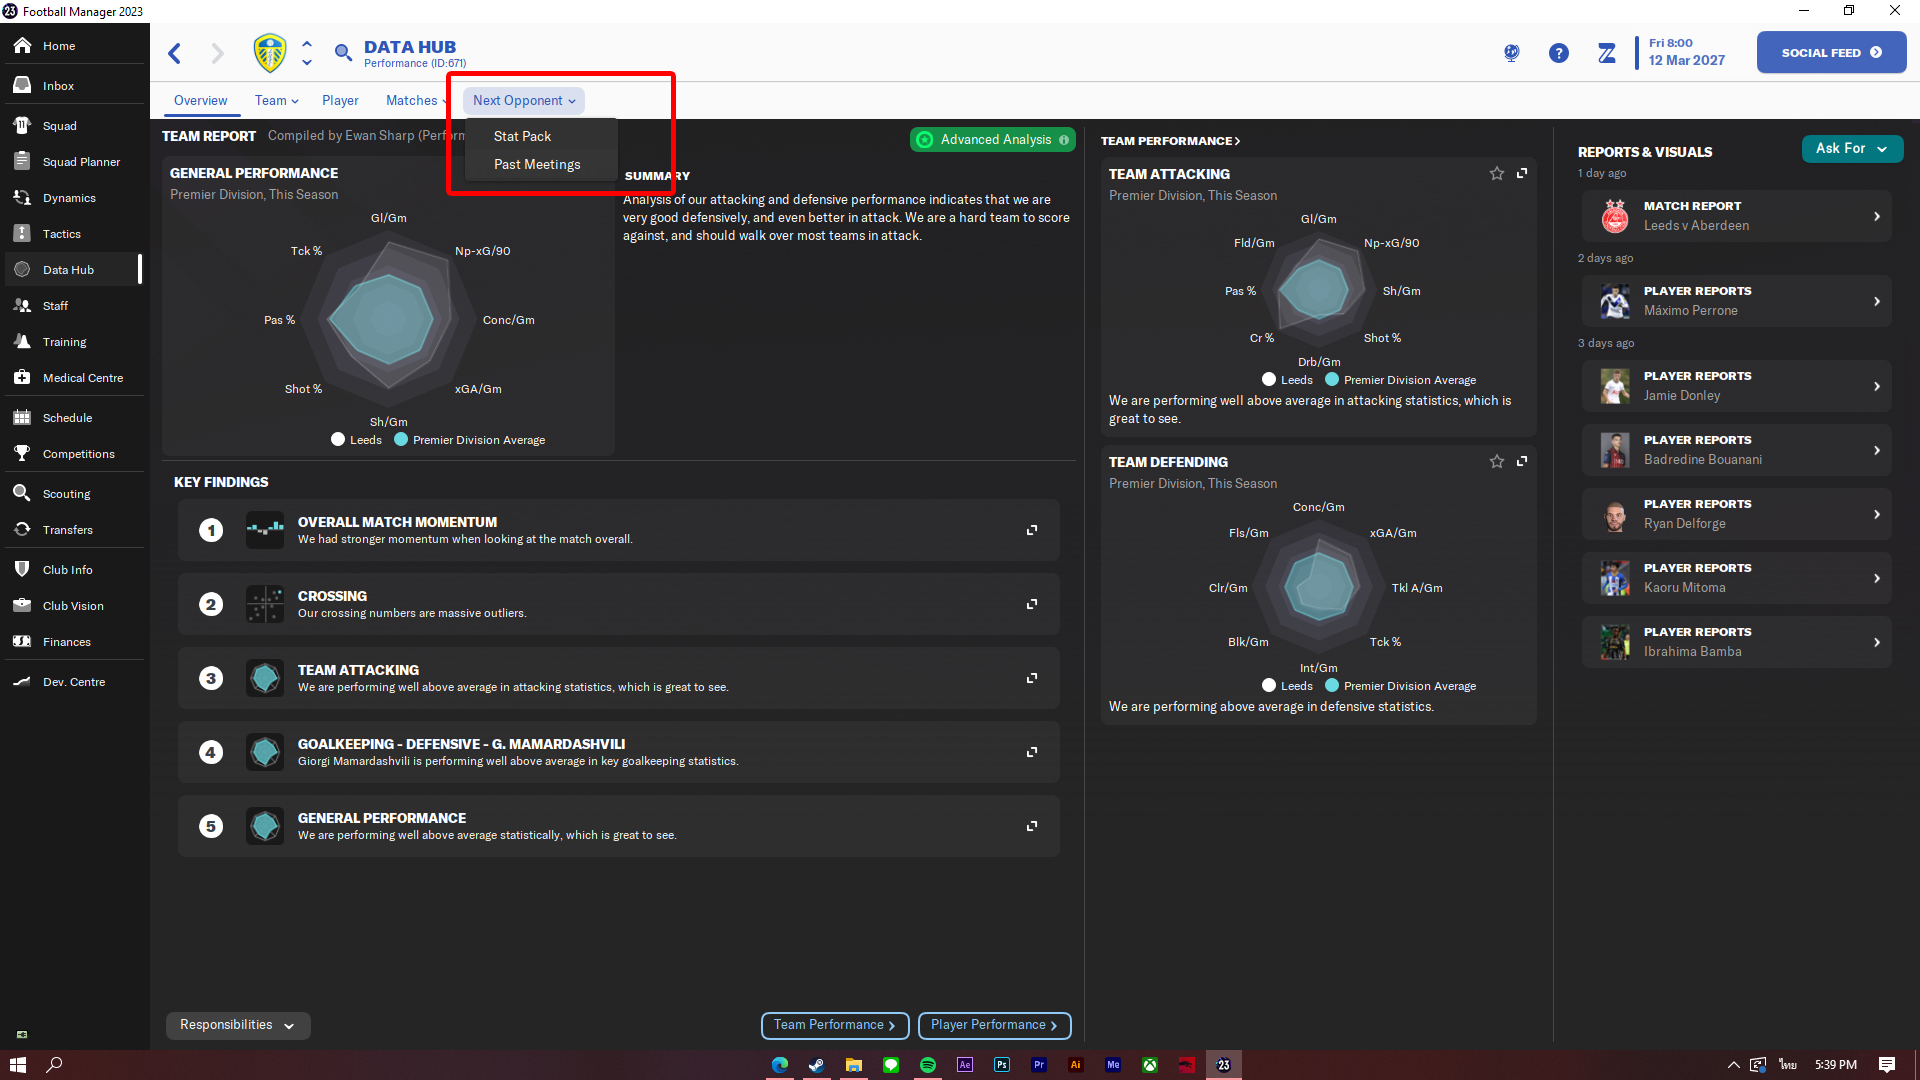Expand the Team Attacking panel

coord(1522,173)
